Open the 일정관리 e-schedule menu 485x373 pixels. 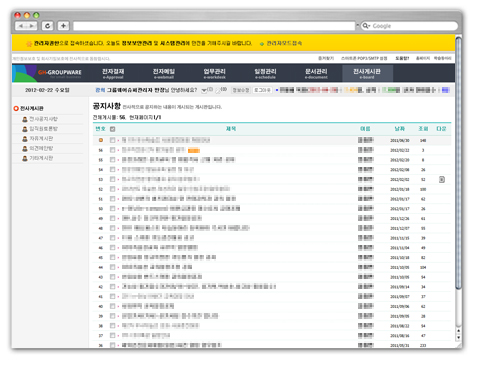[265, 74]
